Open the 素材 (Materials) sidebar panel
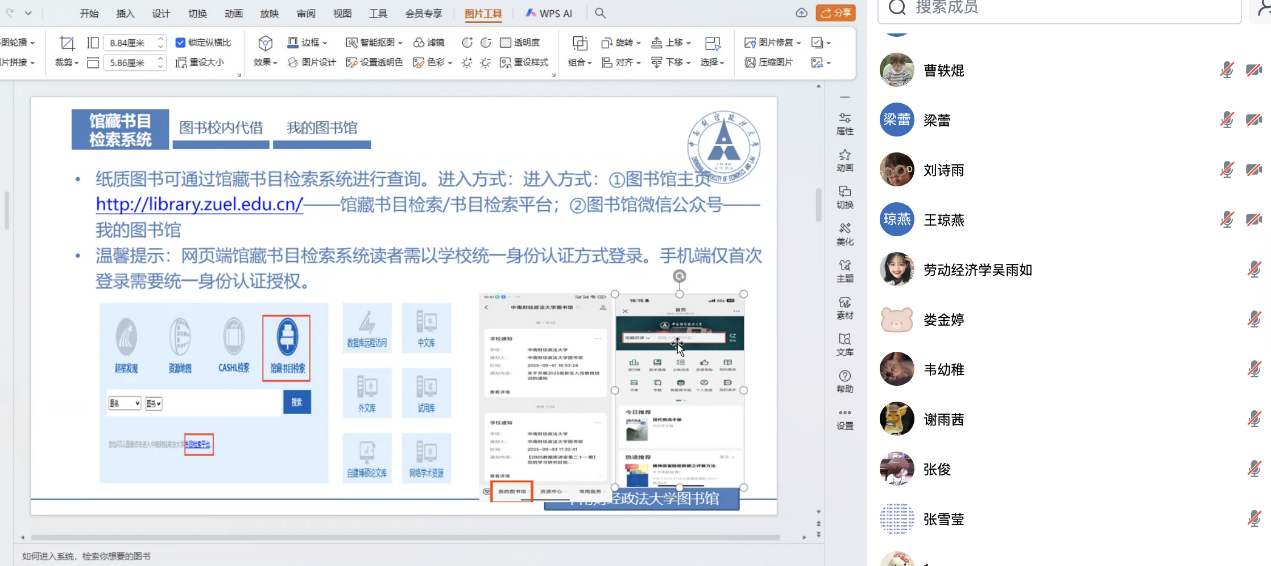This screenshot has height=566, width=1271. point(845,308)
